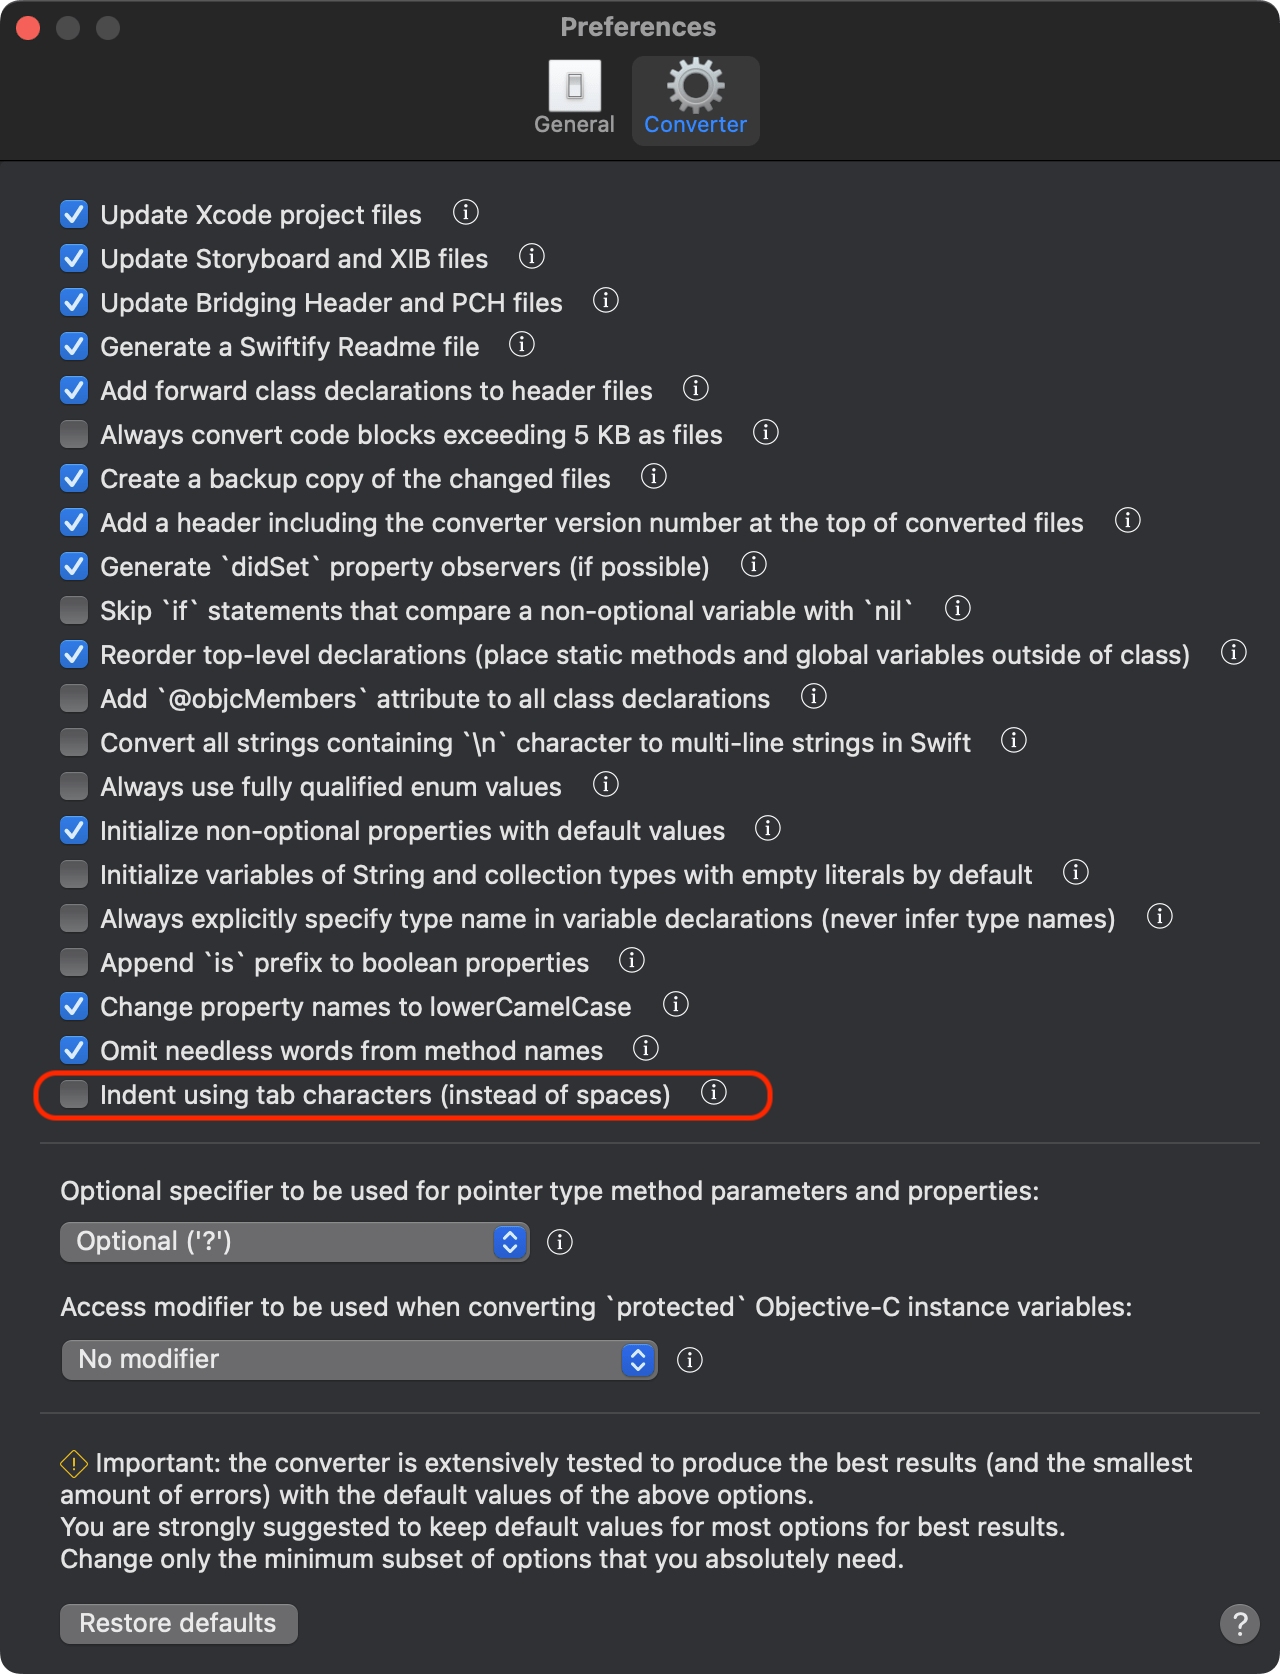
Task: Uncheck Change property names to lowerCamelCase
Action: point(74,1007)
